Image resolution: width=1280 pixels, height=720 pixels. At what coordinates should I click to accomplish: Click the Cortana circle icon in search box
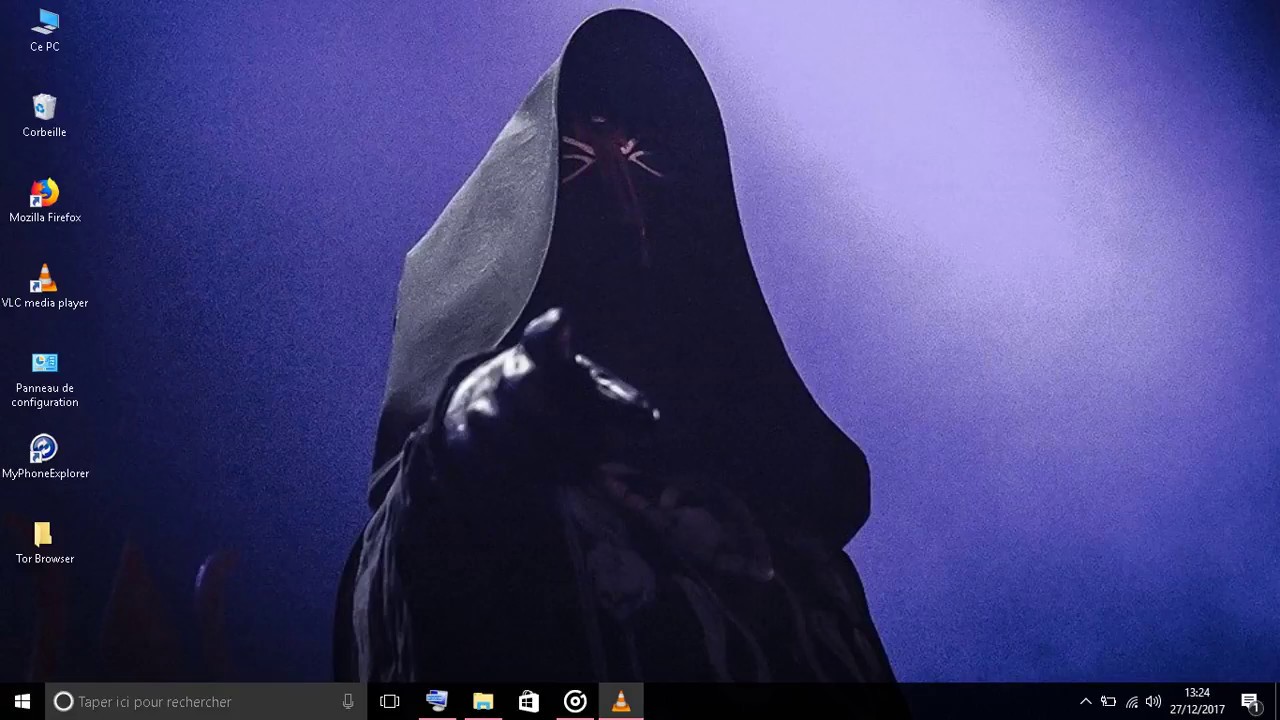pyautogui.click(x=63, y=702)
